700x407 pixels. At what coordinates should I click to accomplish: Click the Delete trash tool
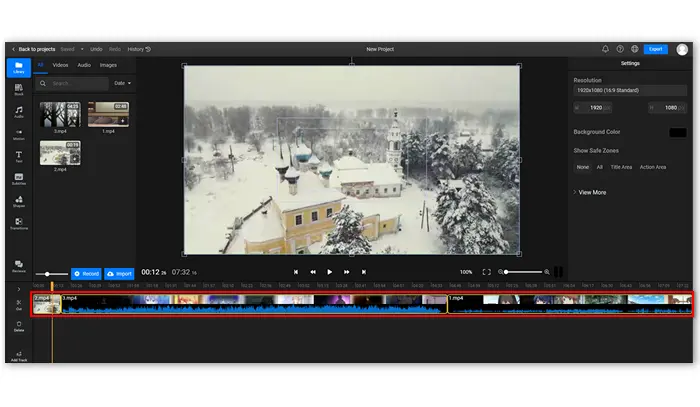pos(19,326)
